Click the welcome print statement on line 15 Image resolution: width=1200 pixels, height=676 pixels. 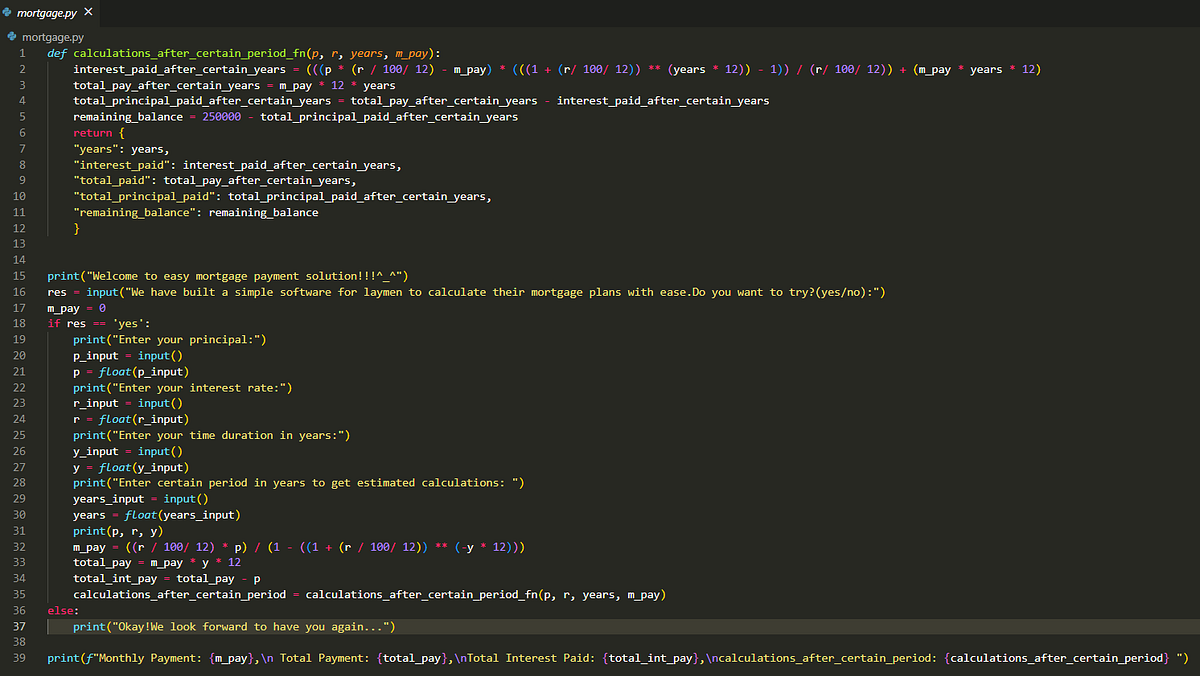pos(230,275)
